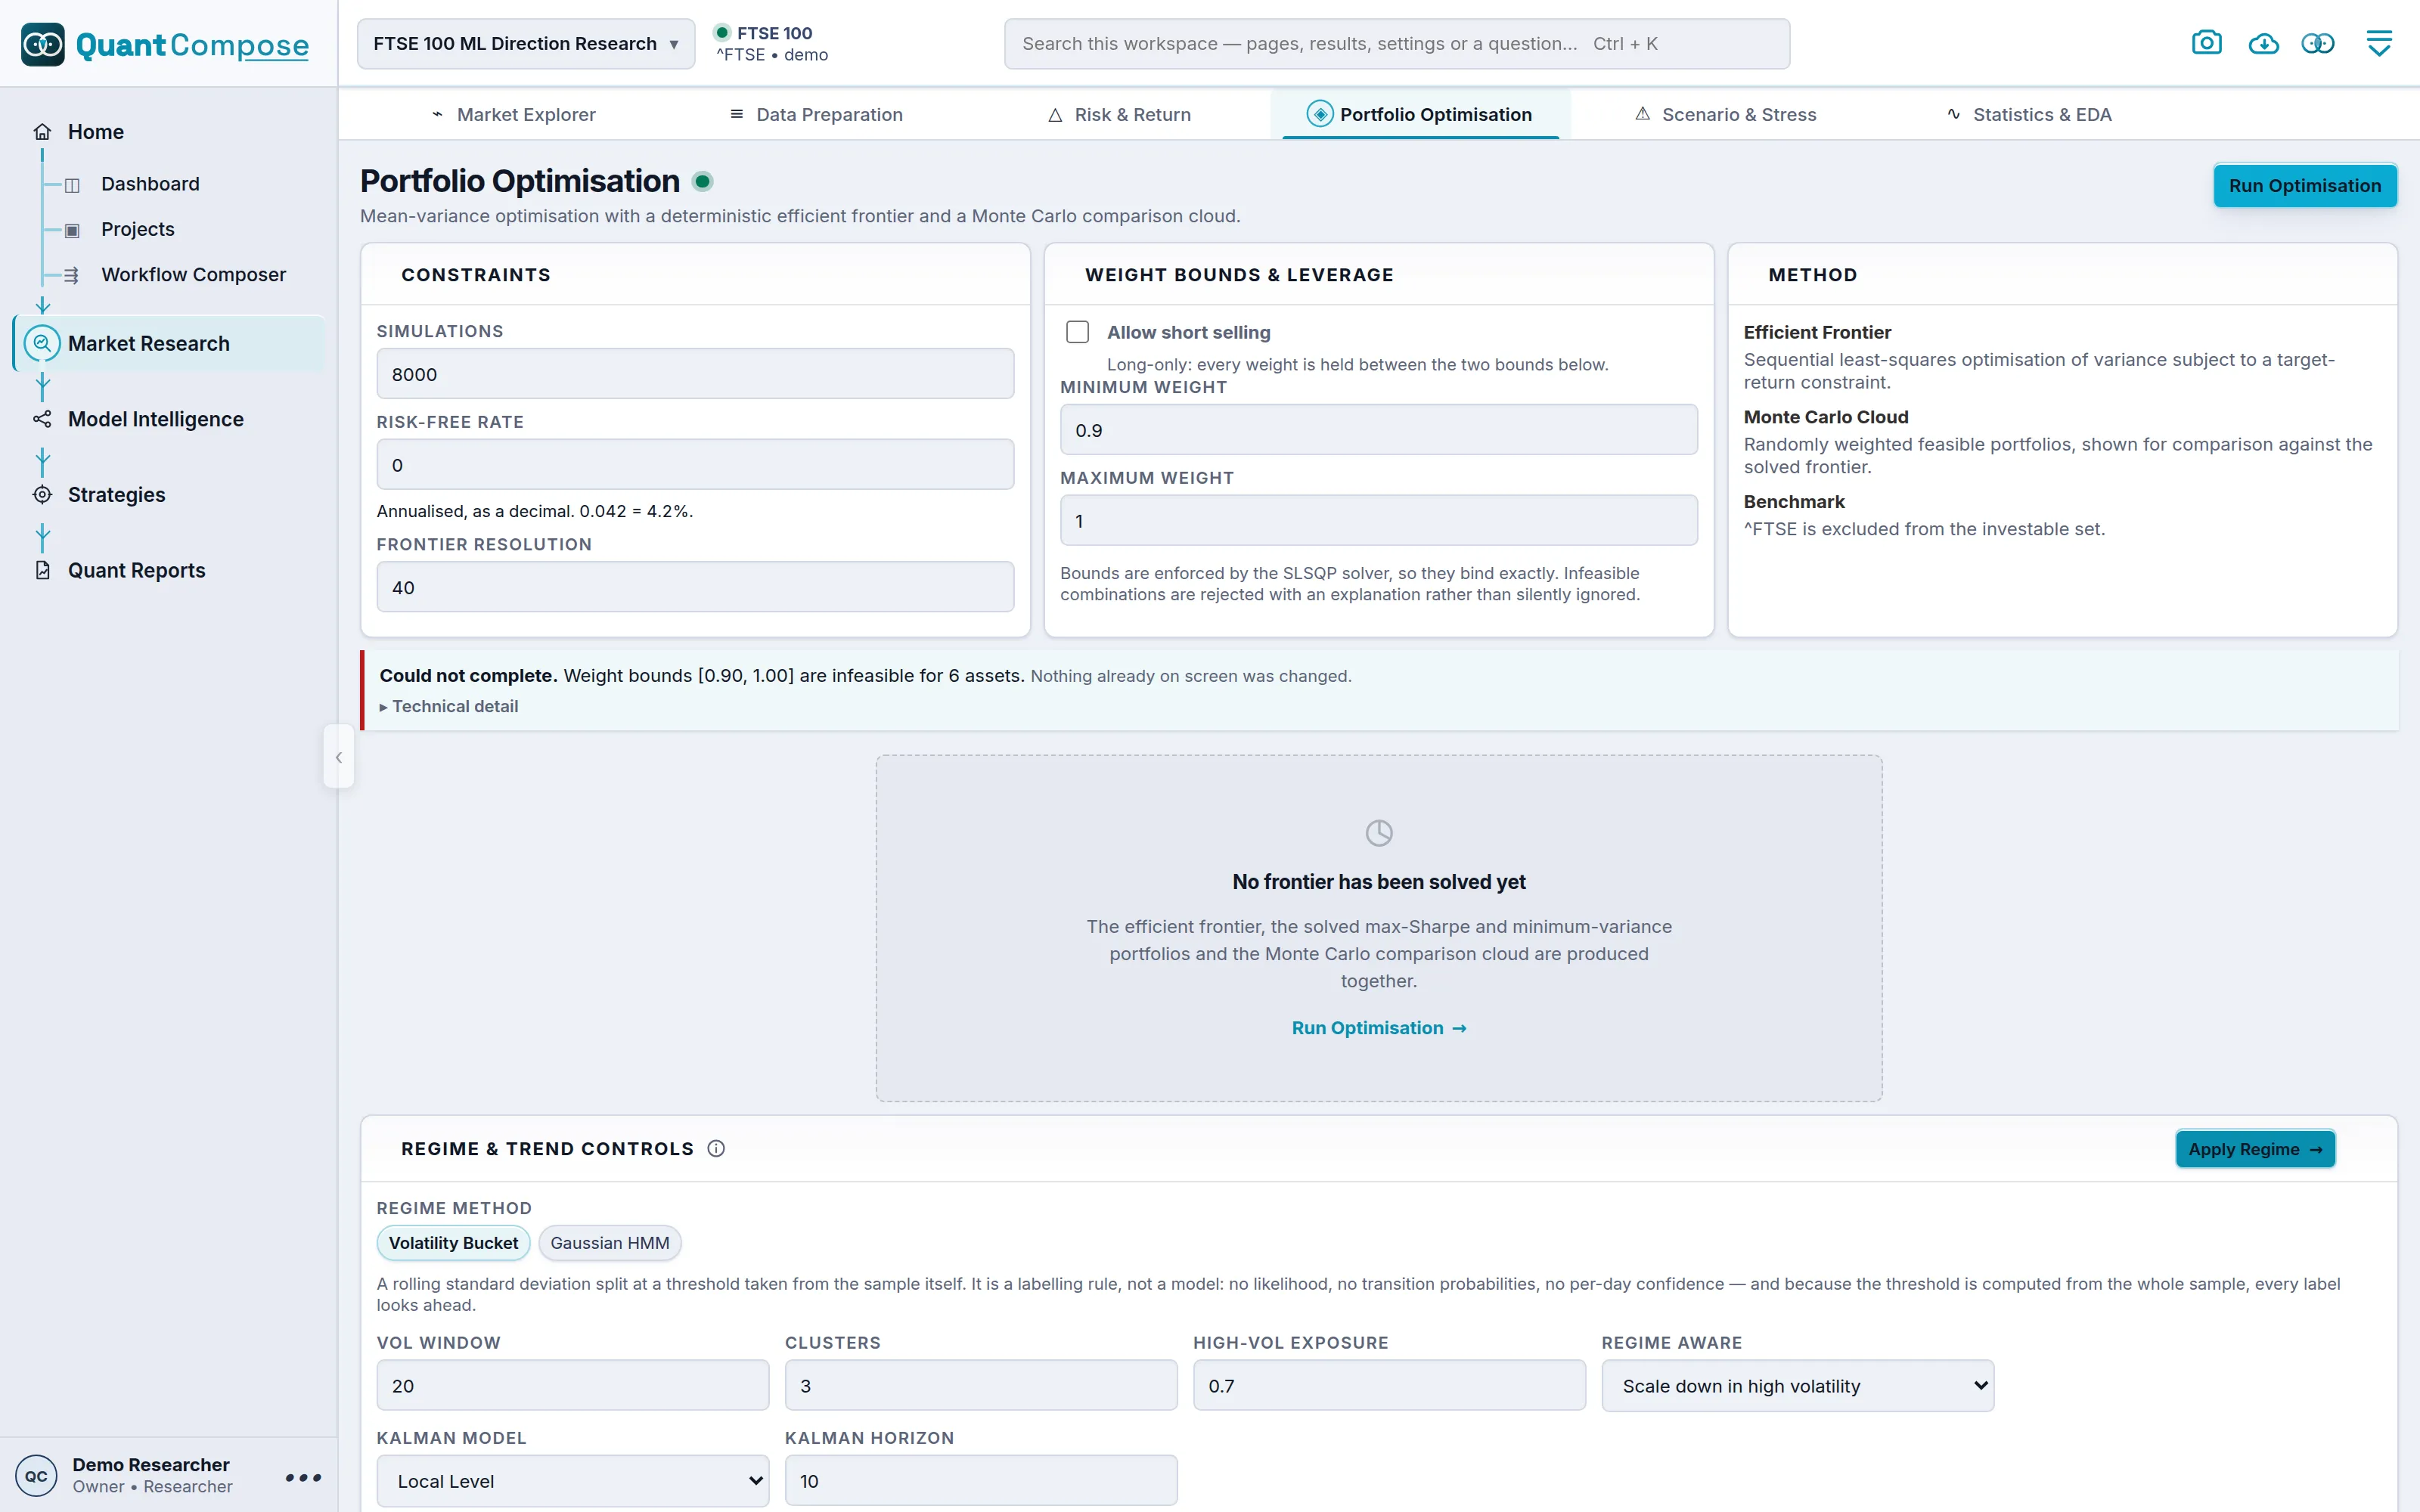The image size is (2420, 1512).
Task: Open the Scenario & Stress tab
Action: click(1725, 115)
